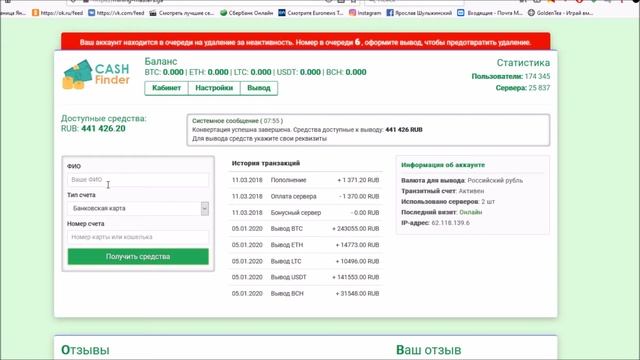Open the Сбербанк Онлайн bookmark
The width and height of the screenshot is (640, 360).
[x=247, y=13]
